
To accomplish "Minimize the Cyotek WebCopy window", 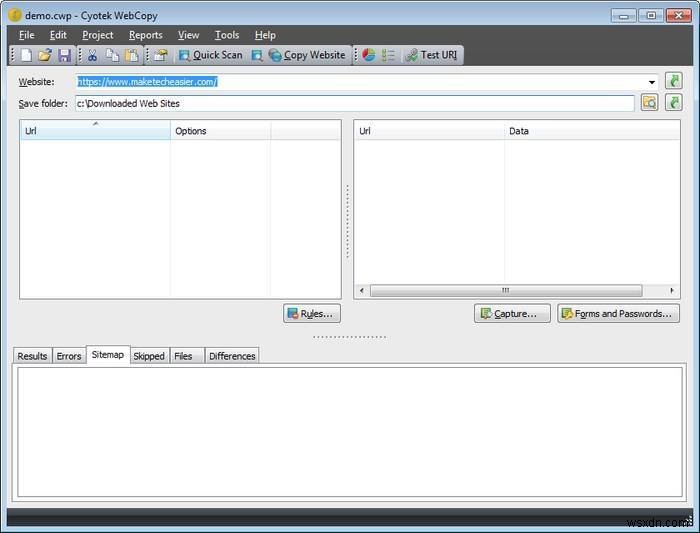I will click(x=624, y=16).
